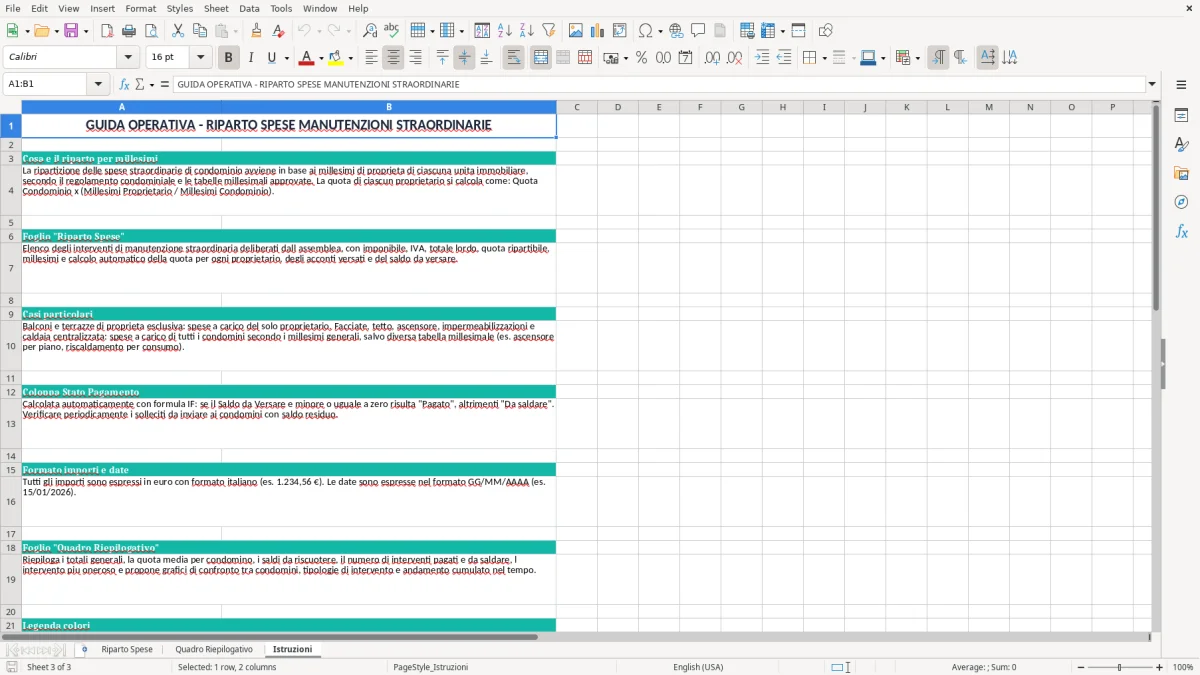Screen dimensions: 1200x675
Task: Toggle Align Left
Action: [371, 58]
